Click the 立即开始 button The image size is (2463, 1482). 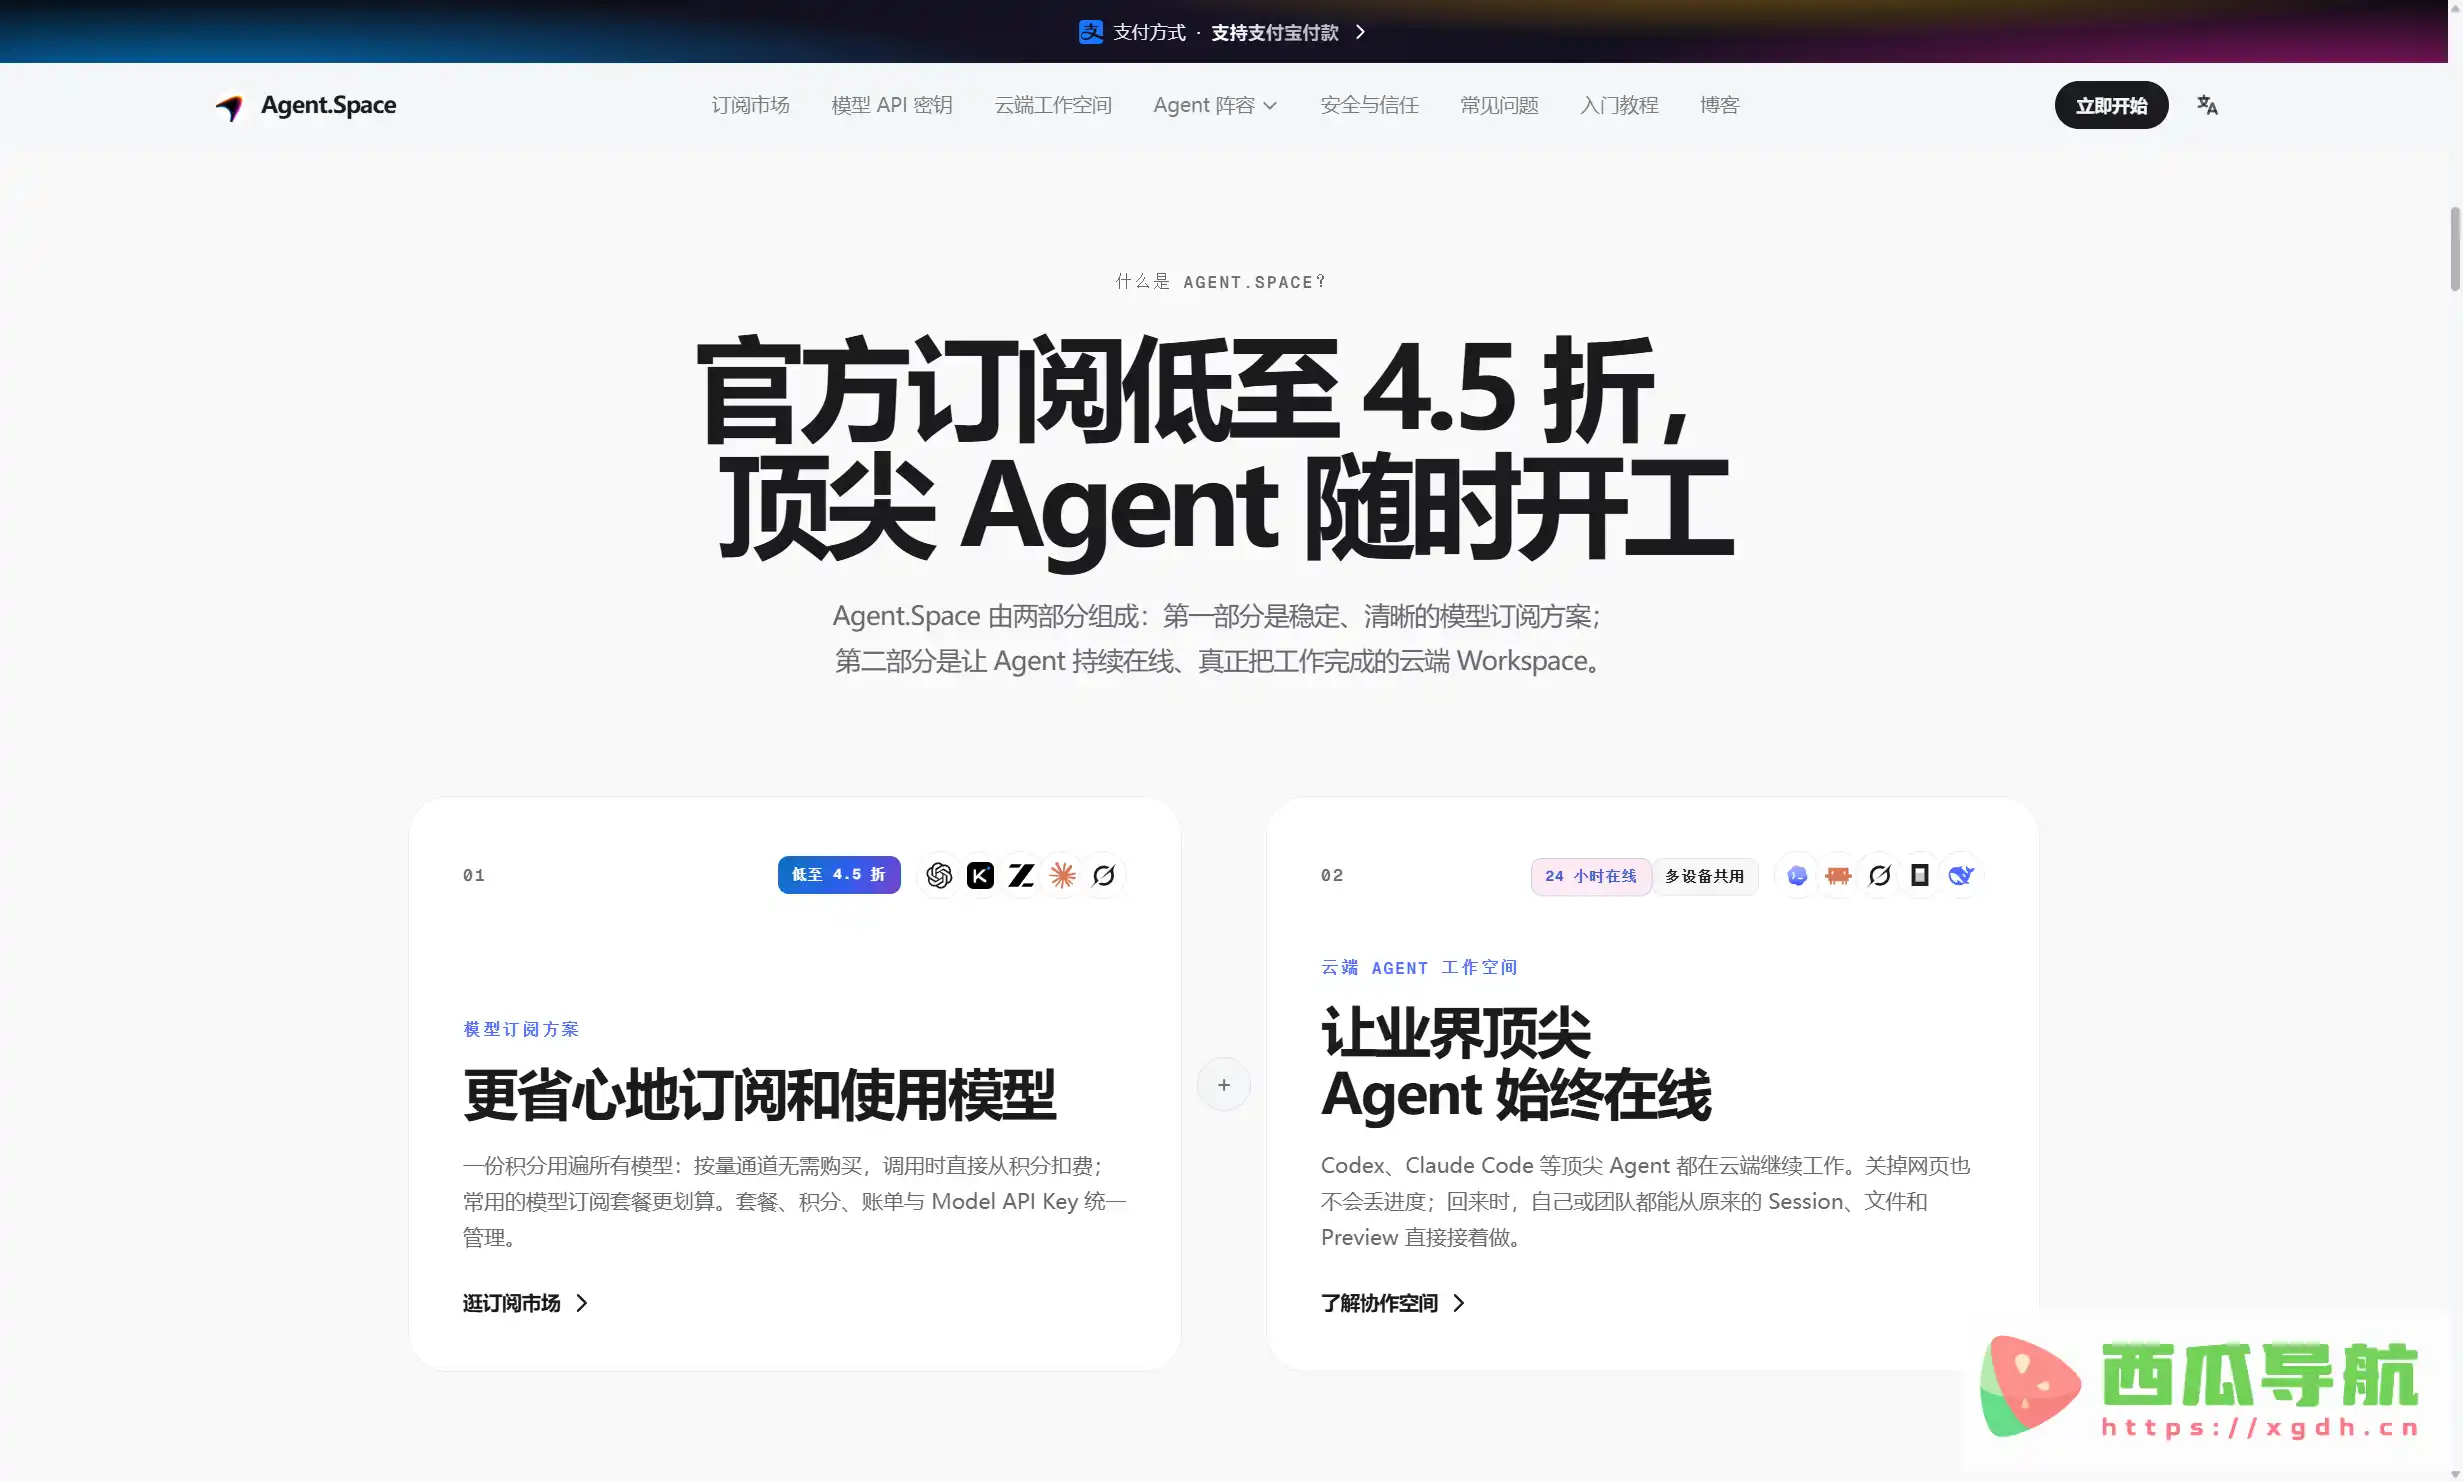pos(2111,105)
